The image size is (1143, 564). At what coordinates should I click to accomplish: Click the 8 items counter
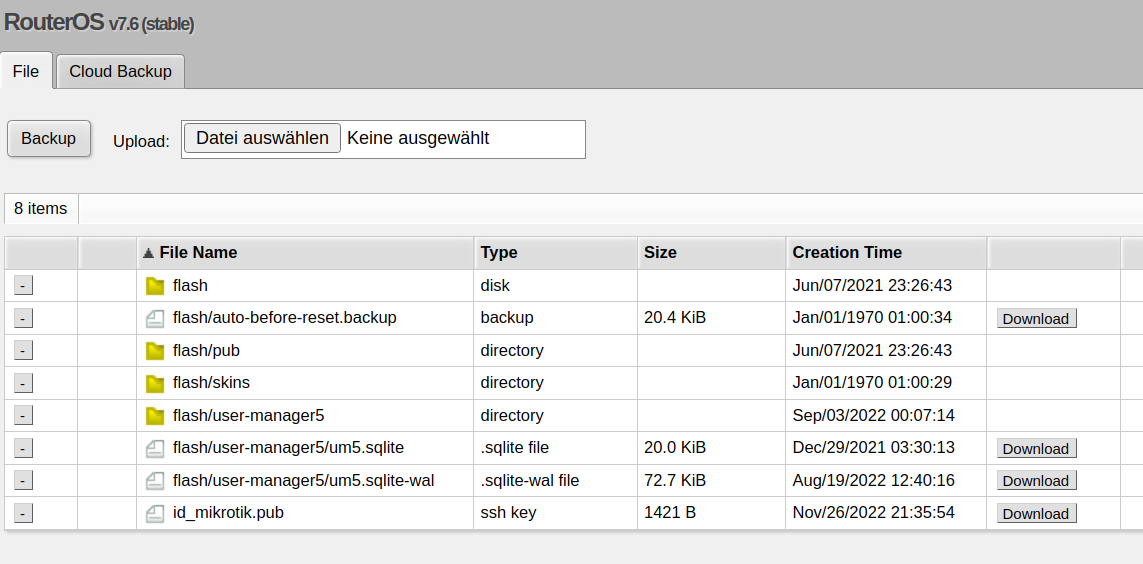click(41, 208)
